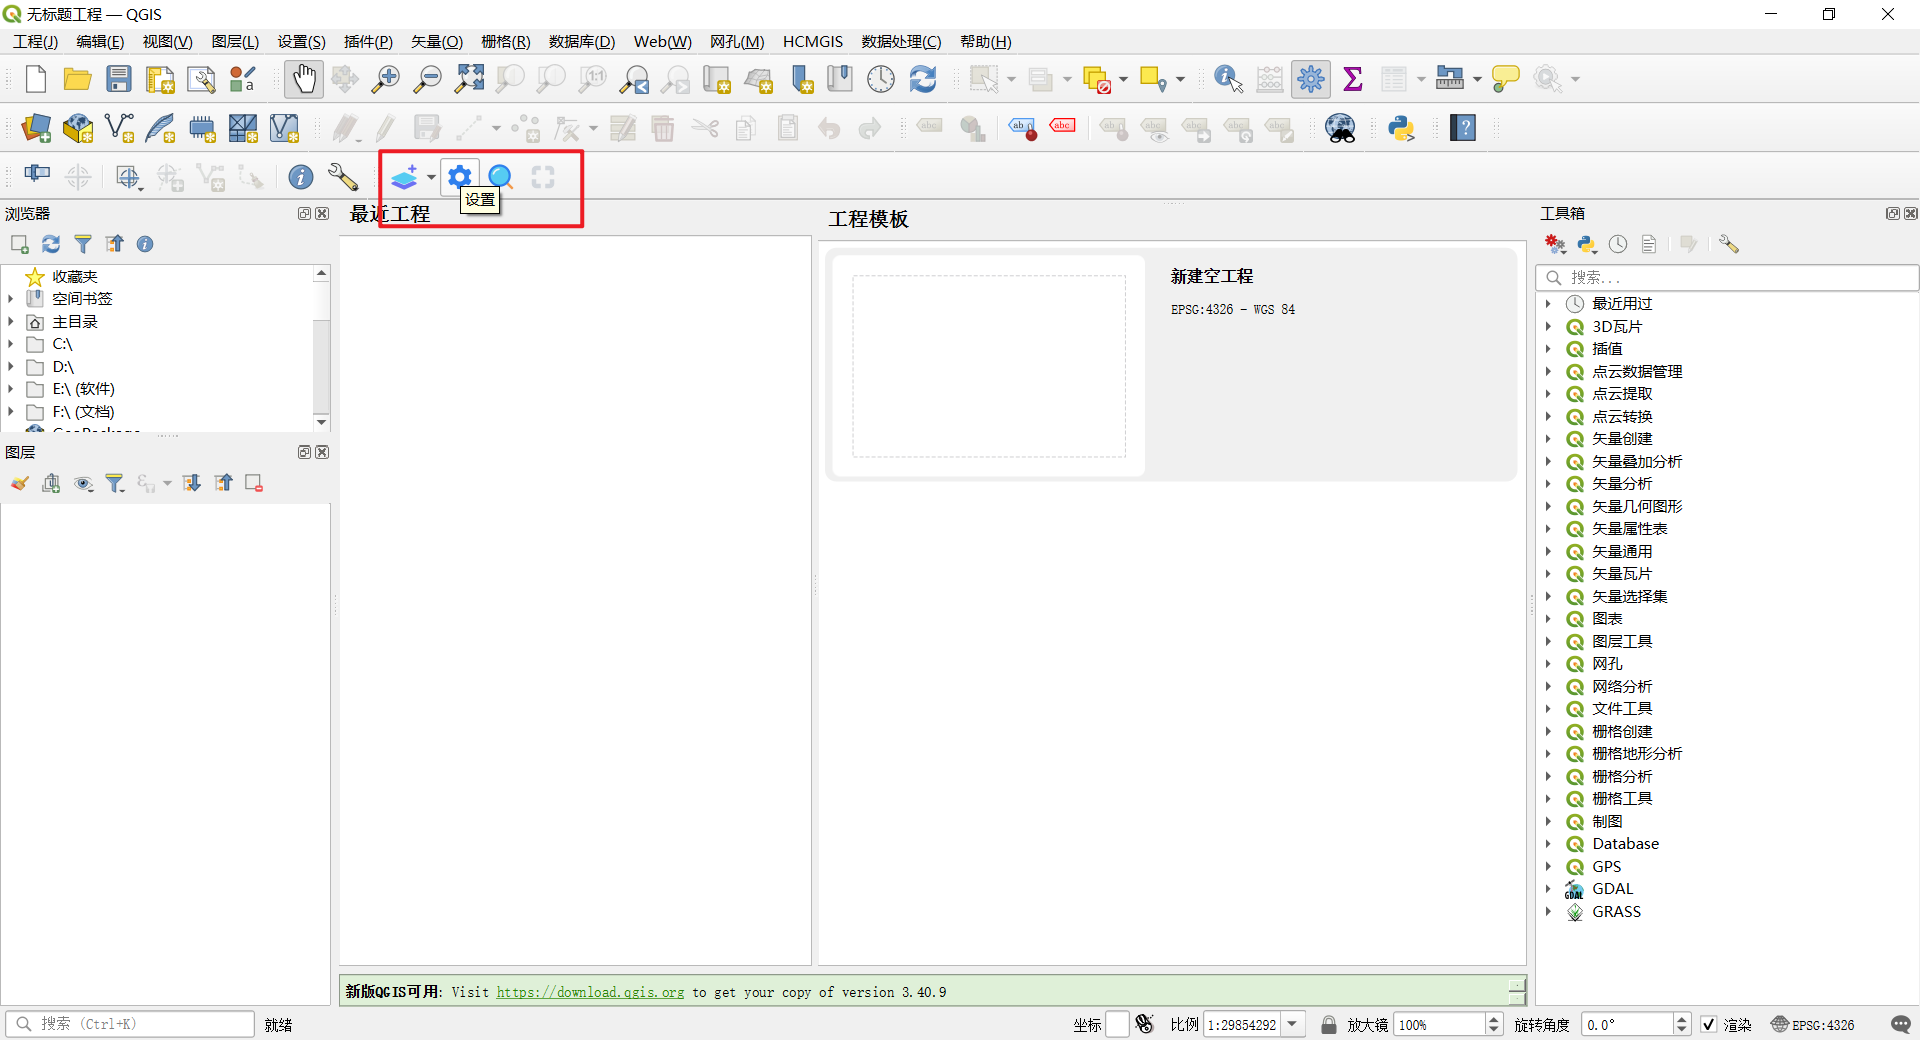
Task: Click the Refresh map icon
Action: pos(922,79)
